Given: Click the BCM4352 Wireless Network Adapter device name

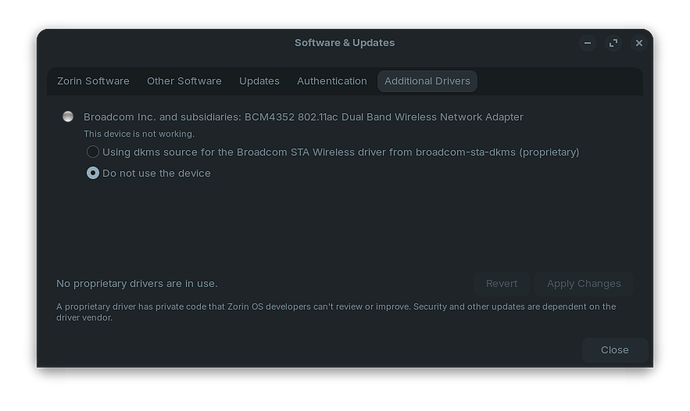Looking at the screenshot, I should 303,117.
